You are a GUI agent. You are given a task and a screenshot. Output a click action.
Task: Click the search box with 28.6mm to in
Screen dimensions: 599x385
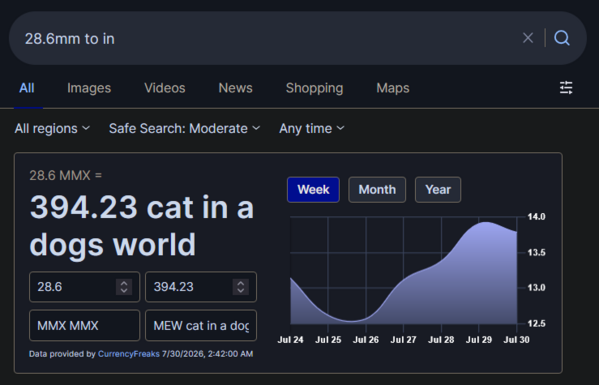267,38
